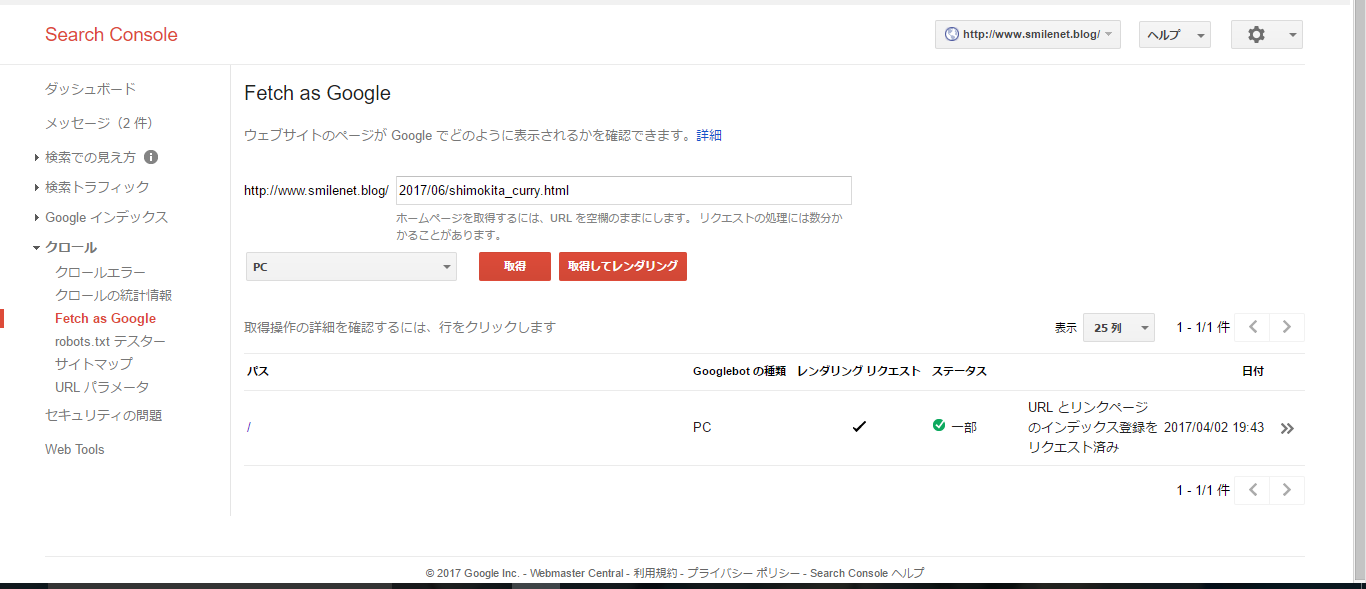Open the プライバシー ポリシー footer link
1366x589 pixels.
pyautogui.click(x=744, y=573)
